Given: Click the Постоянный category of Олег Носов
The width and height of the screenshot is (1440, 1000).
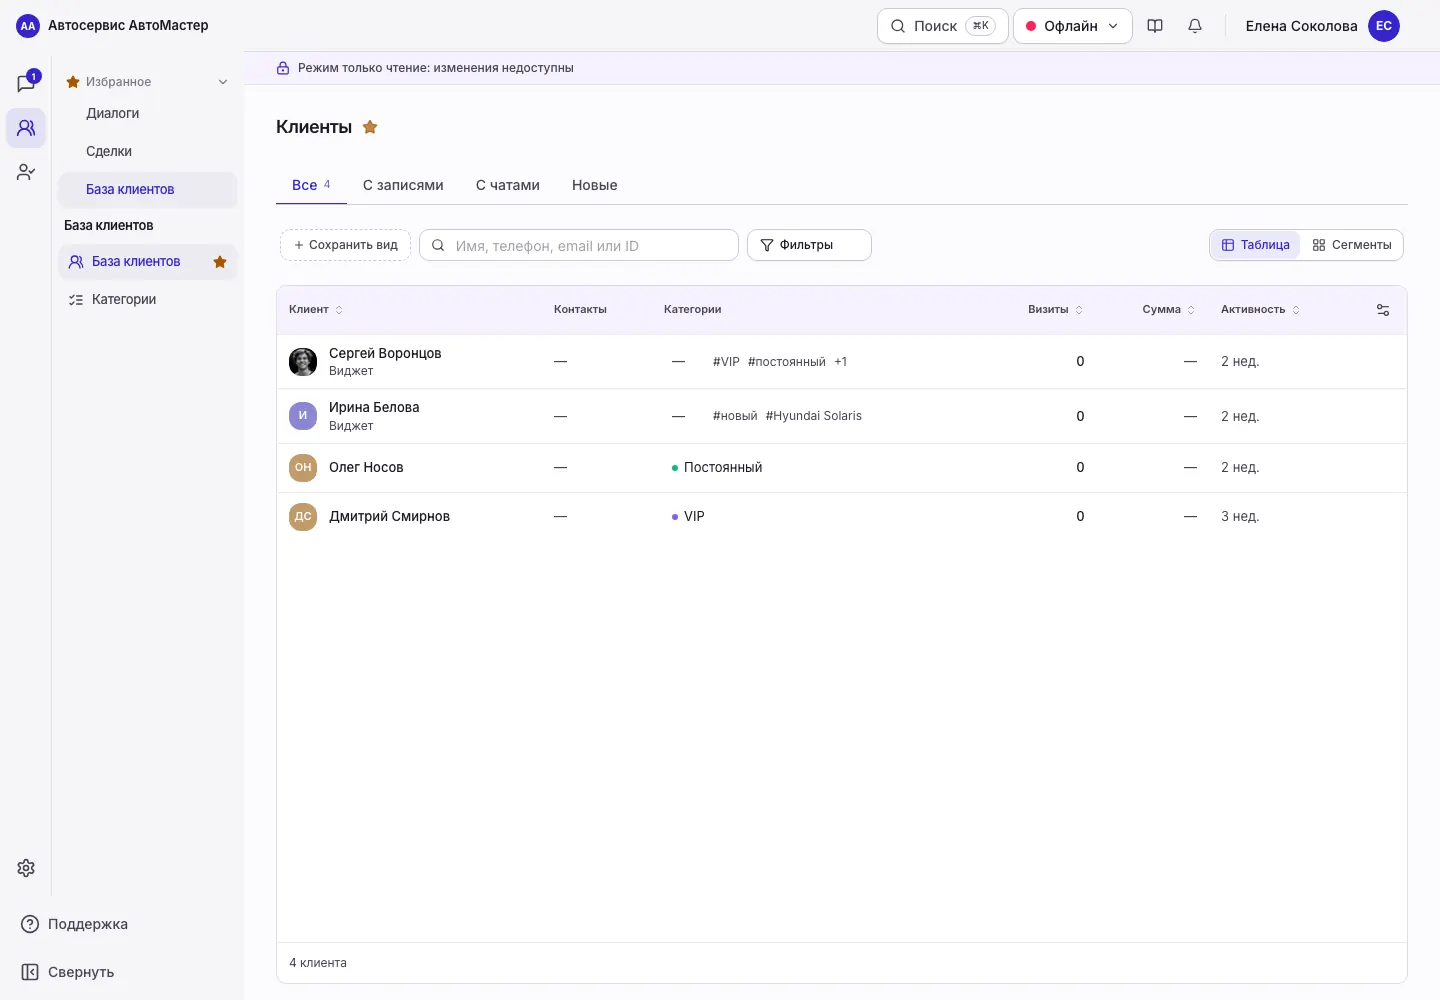Looking at the screenshot, I should click(717, 468).
